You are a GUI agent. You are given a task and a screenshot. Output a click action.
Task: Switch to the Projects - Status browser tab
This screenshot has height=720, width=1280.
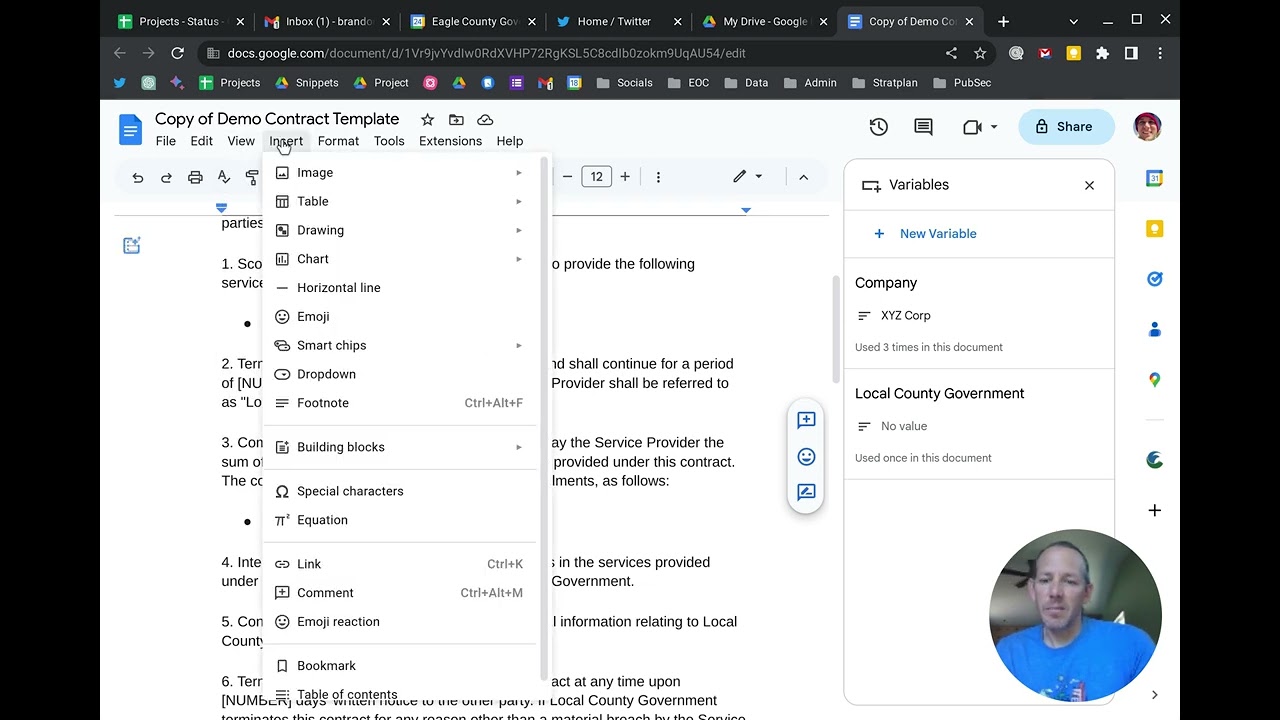click(180, 21)
